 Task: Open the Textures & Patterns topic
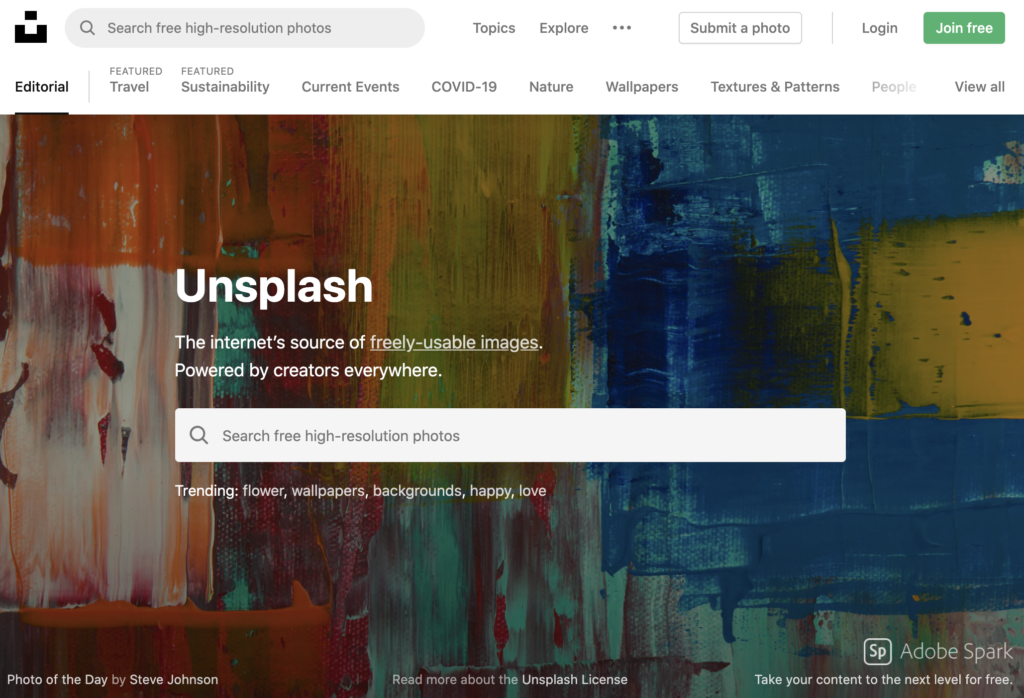775,87
